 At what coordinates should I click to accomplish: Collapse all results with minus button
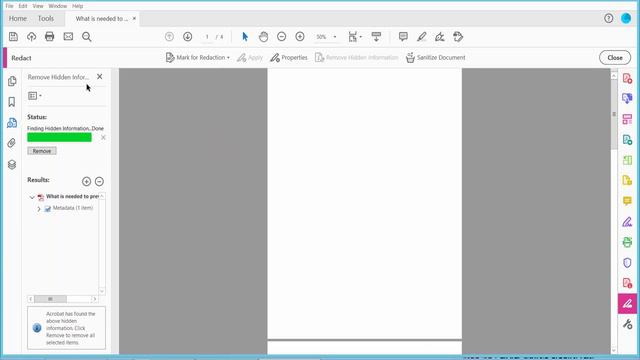pyautogui.click(x=99, y=181)
